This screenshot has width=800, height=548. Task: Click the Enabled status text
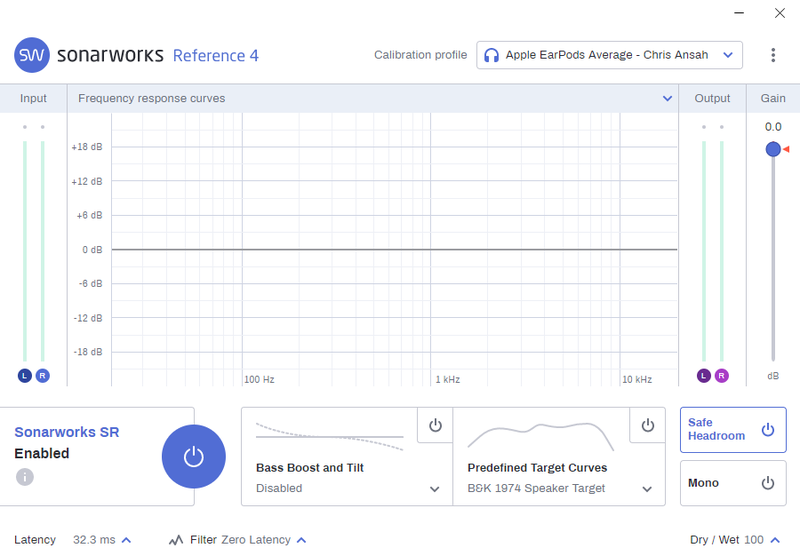point(42,453)
